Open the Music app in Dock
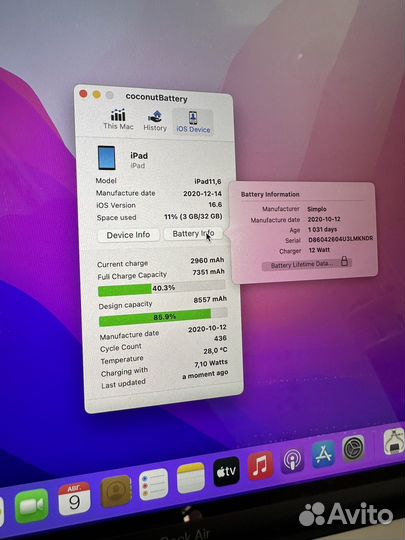The width and height of the screenshot is (405, 540). click(261, 466)
